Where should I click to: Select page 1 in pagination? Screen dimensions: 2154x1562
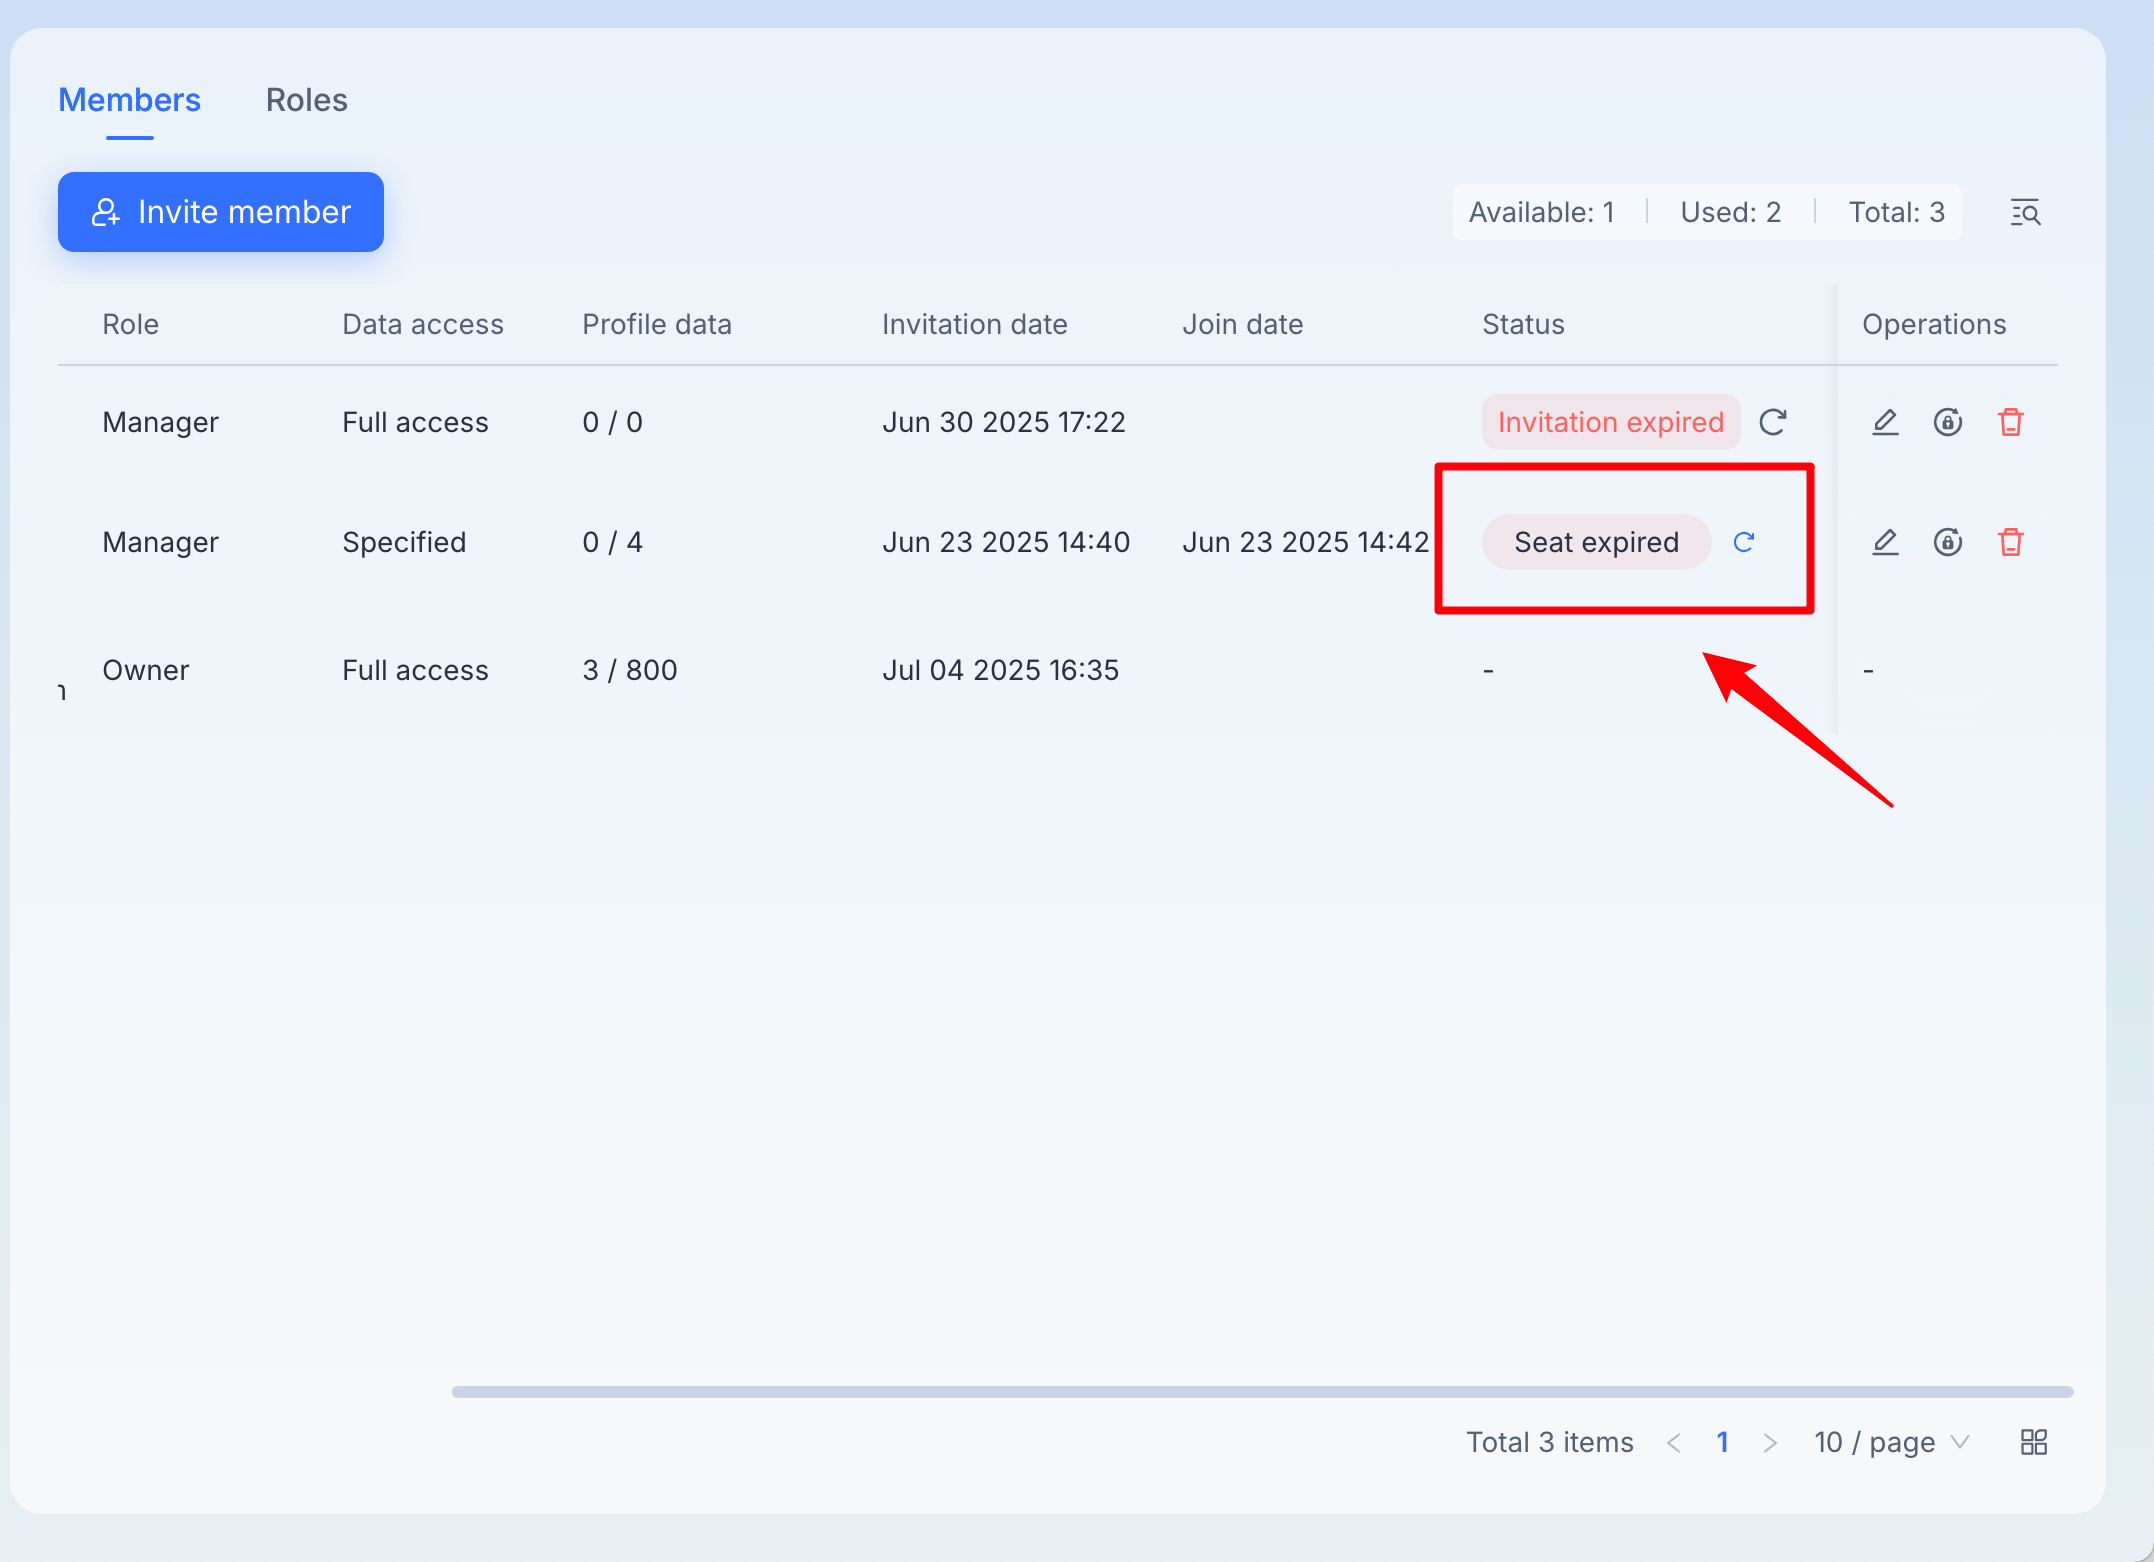tap(1722, 1442)
